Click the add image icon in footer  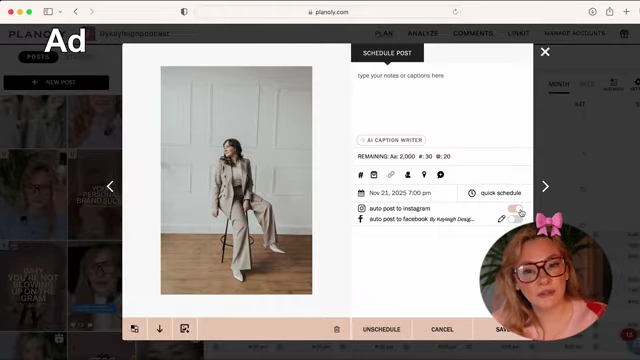(x=184, y=329)
